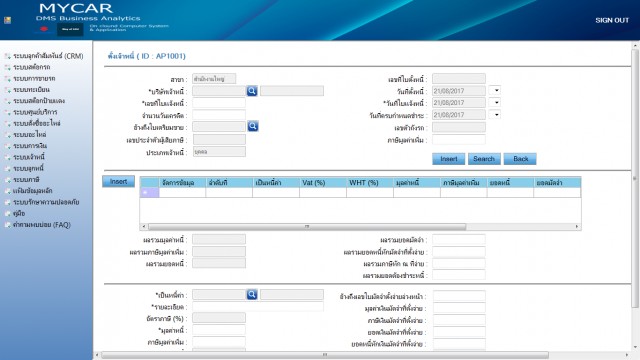Click the icon beside ระบบการขายรถ
640x360 pixels.
[x=7, y=78]
